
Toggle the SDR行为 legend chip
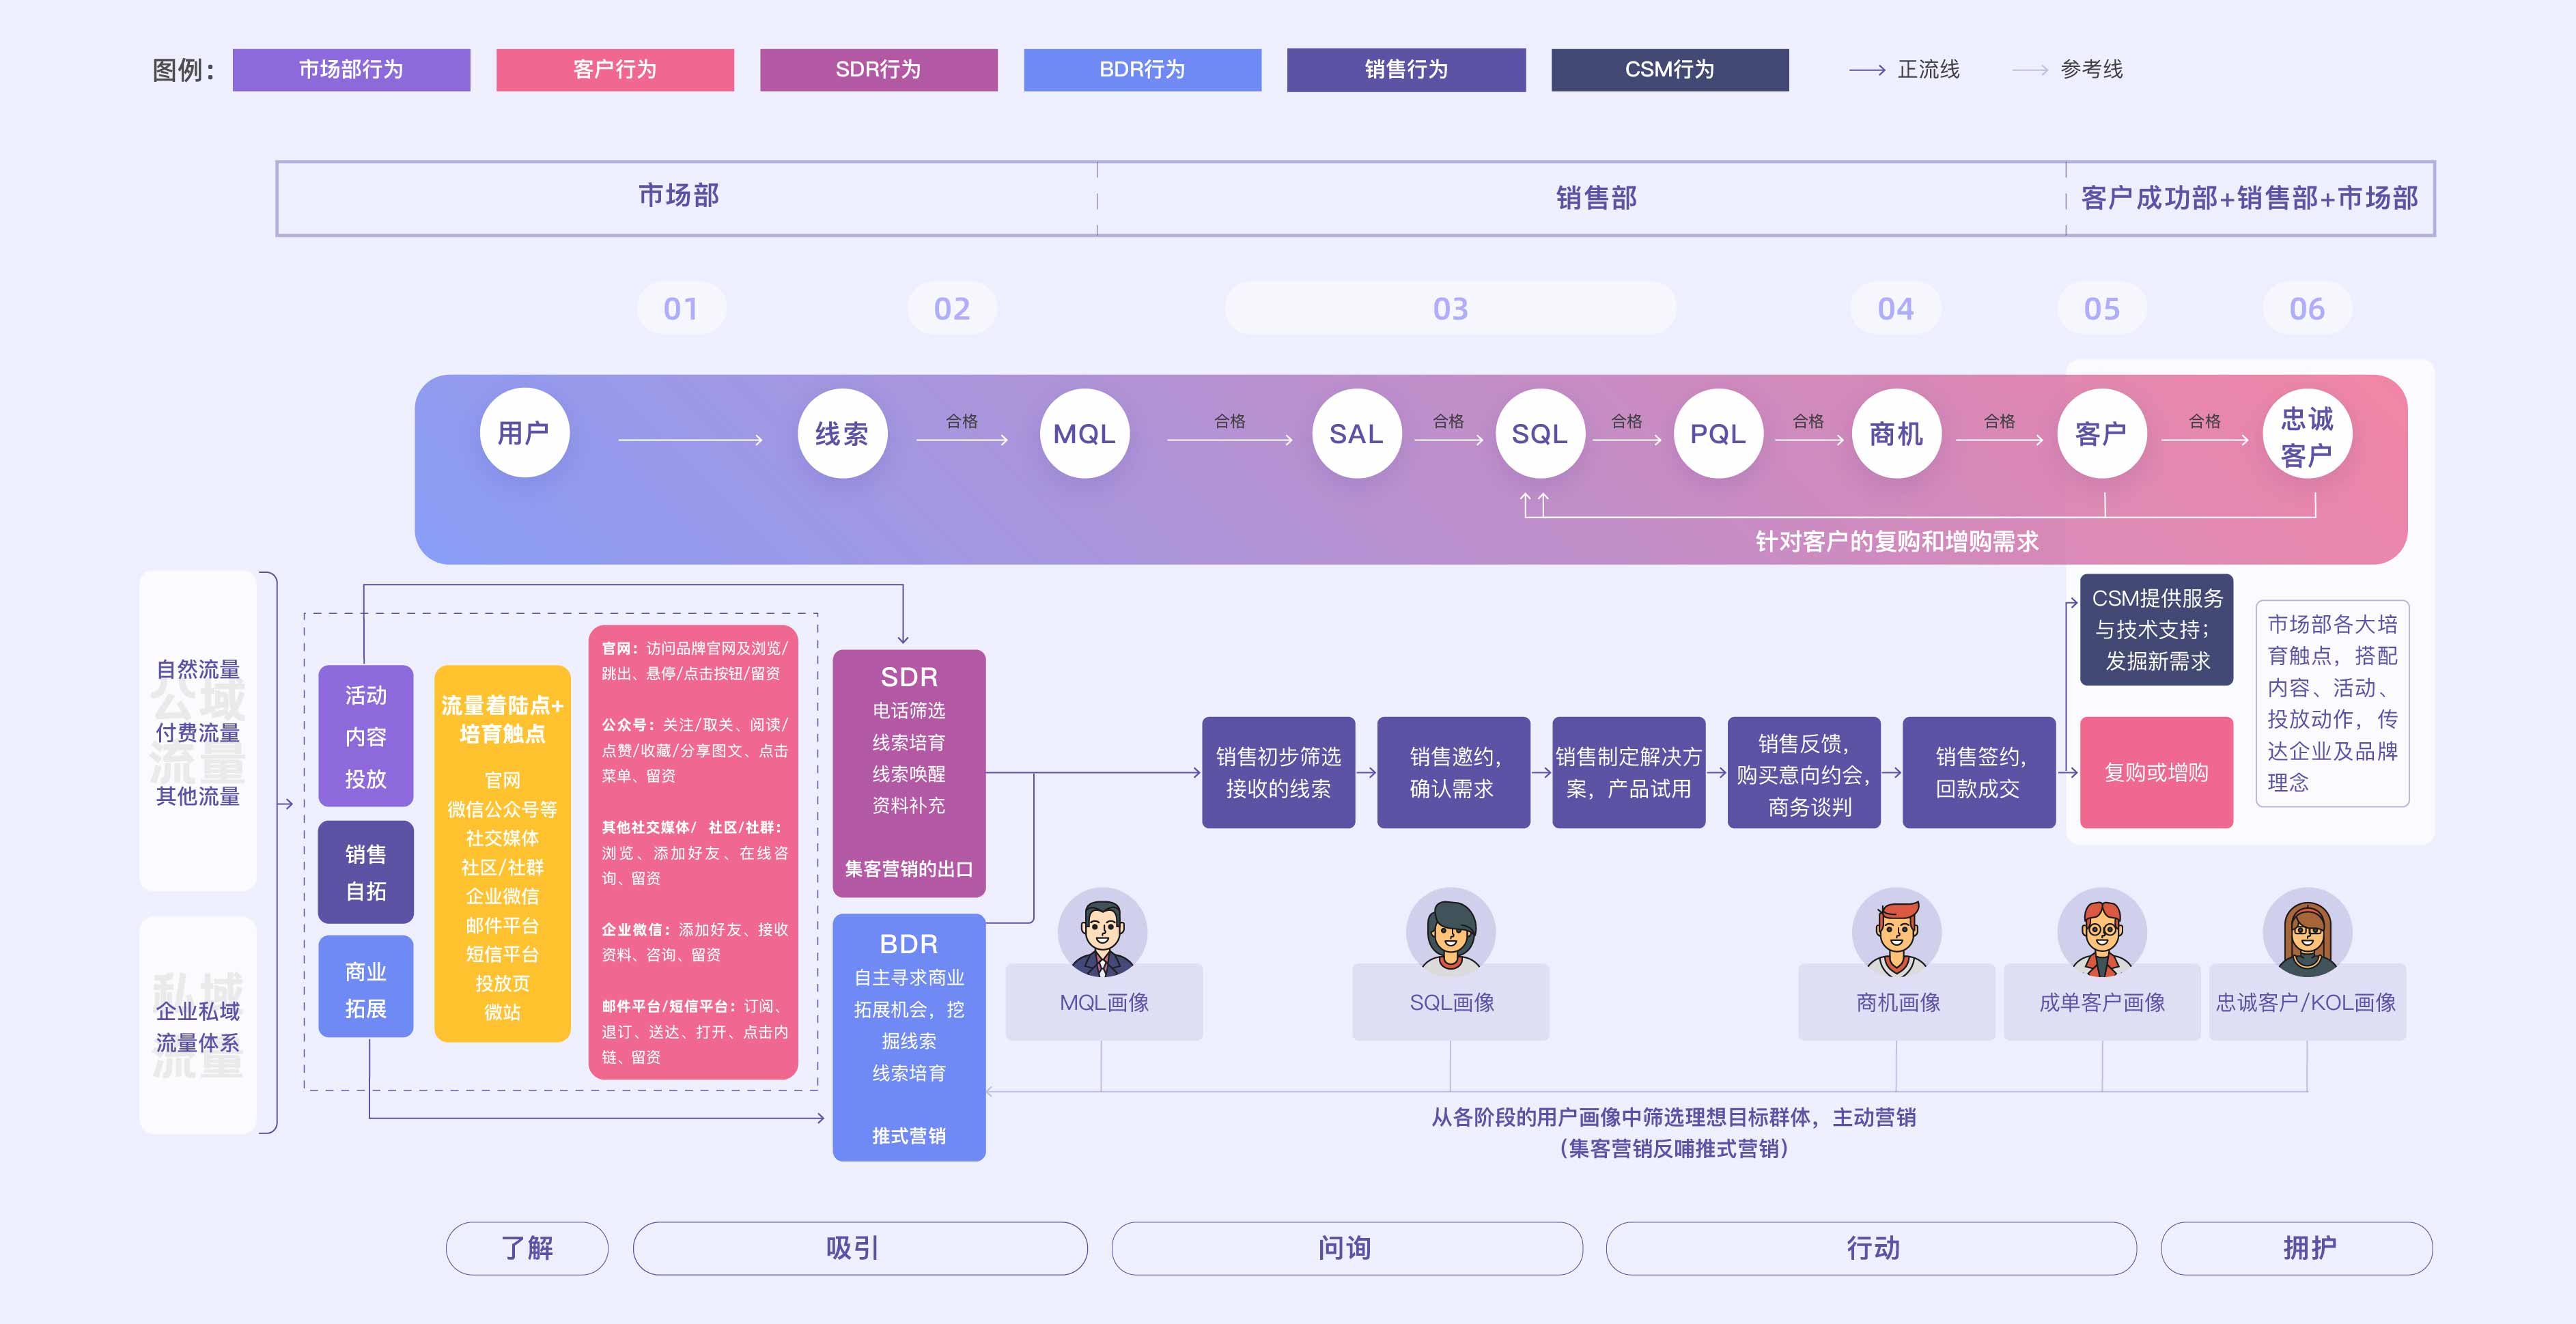tap(879, 70)
